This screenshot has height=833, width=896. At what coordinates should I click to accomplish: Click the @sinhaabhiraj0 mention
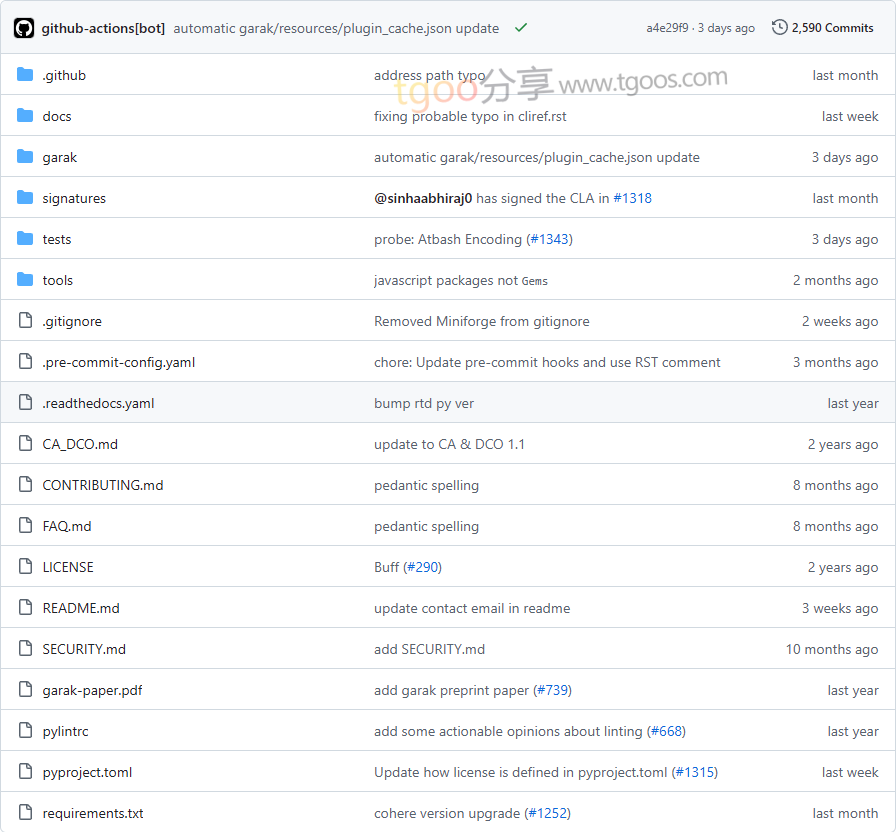tap(423, 198)
